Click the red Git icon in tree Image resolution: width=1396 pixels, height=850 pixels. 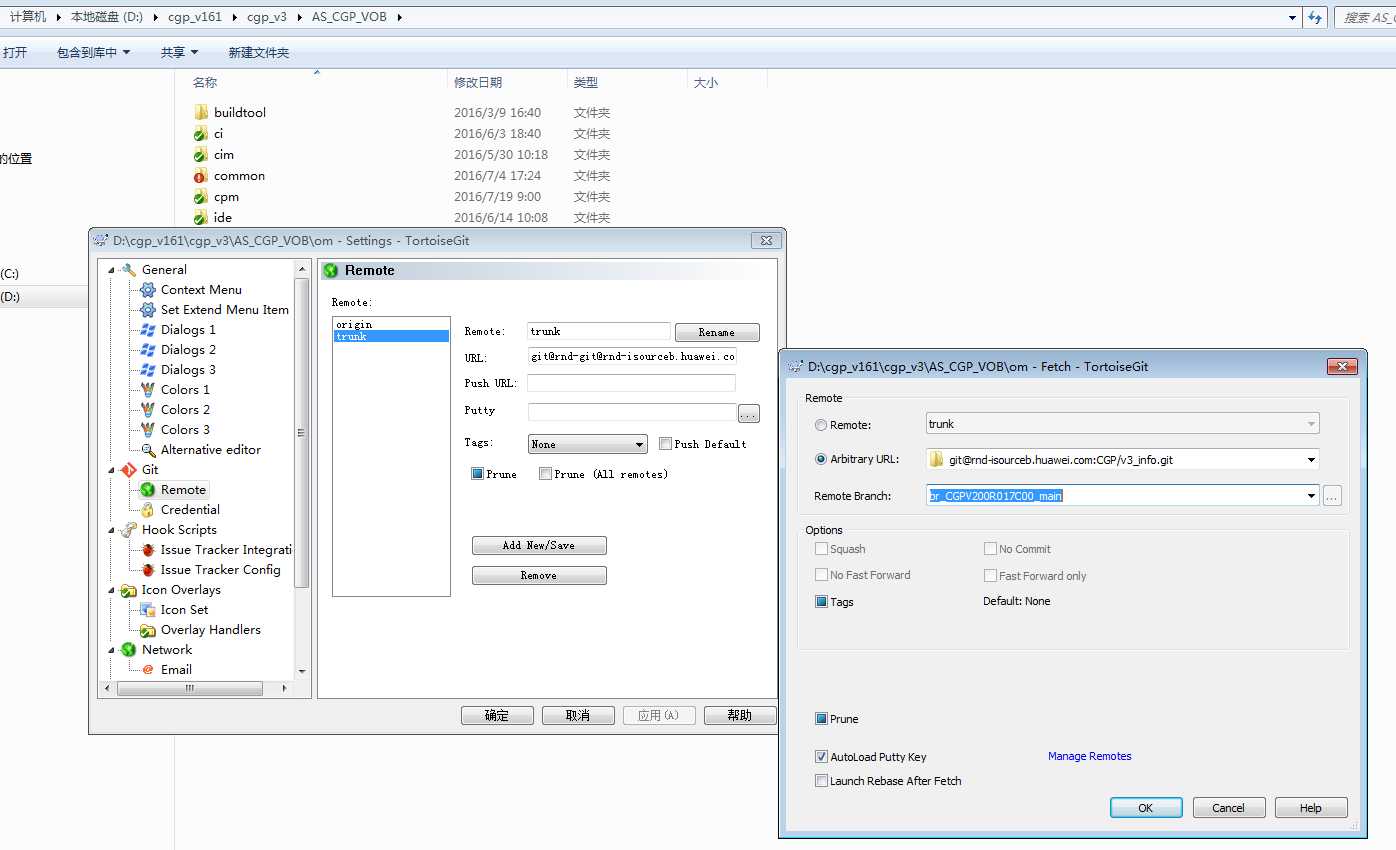point(128,470)
